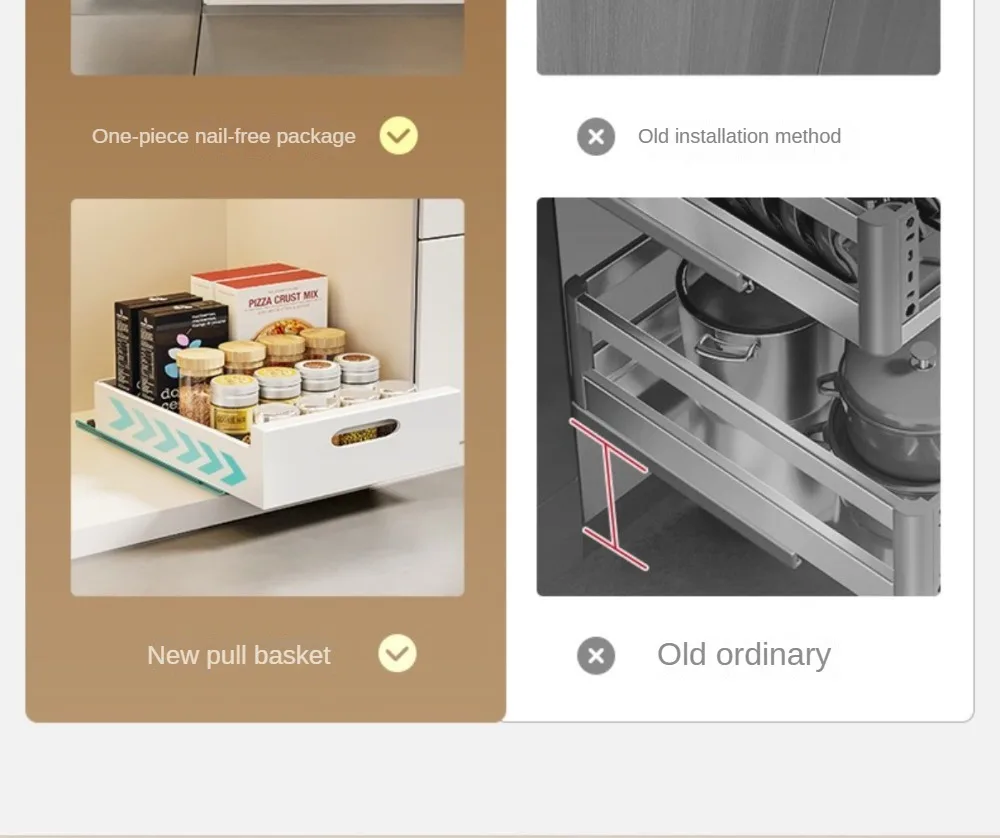
Task: Select the One-piece nail-free package label
Action: point(224,136)
